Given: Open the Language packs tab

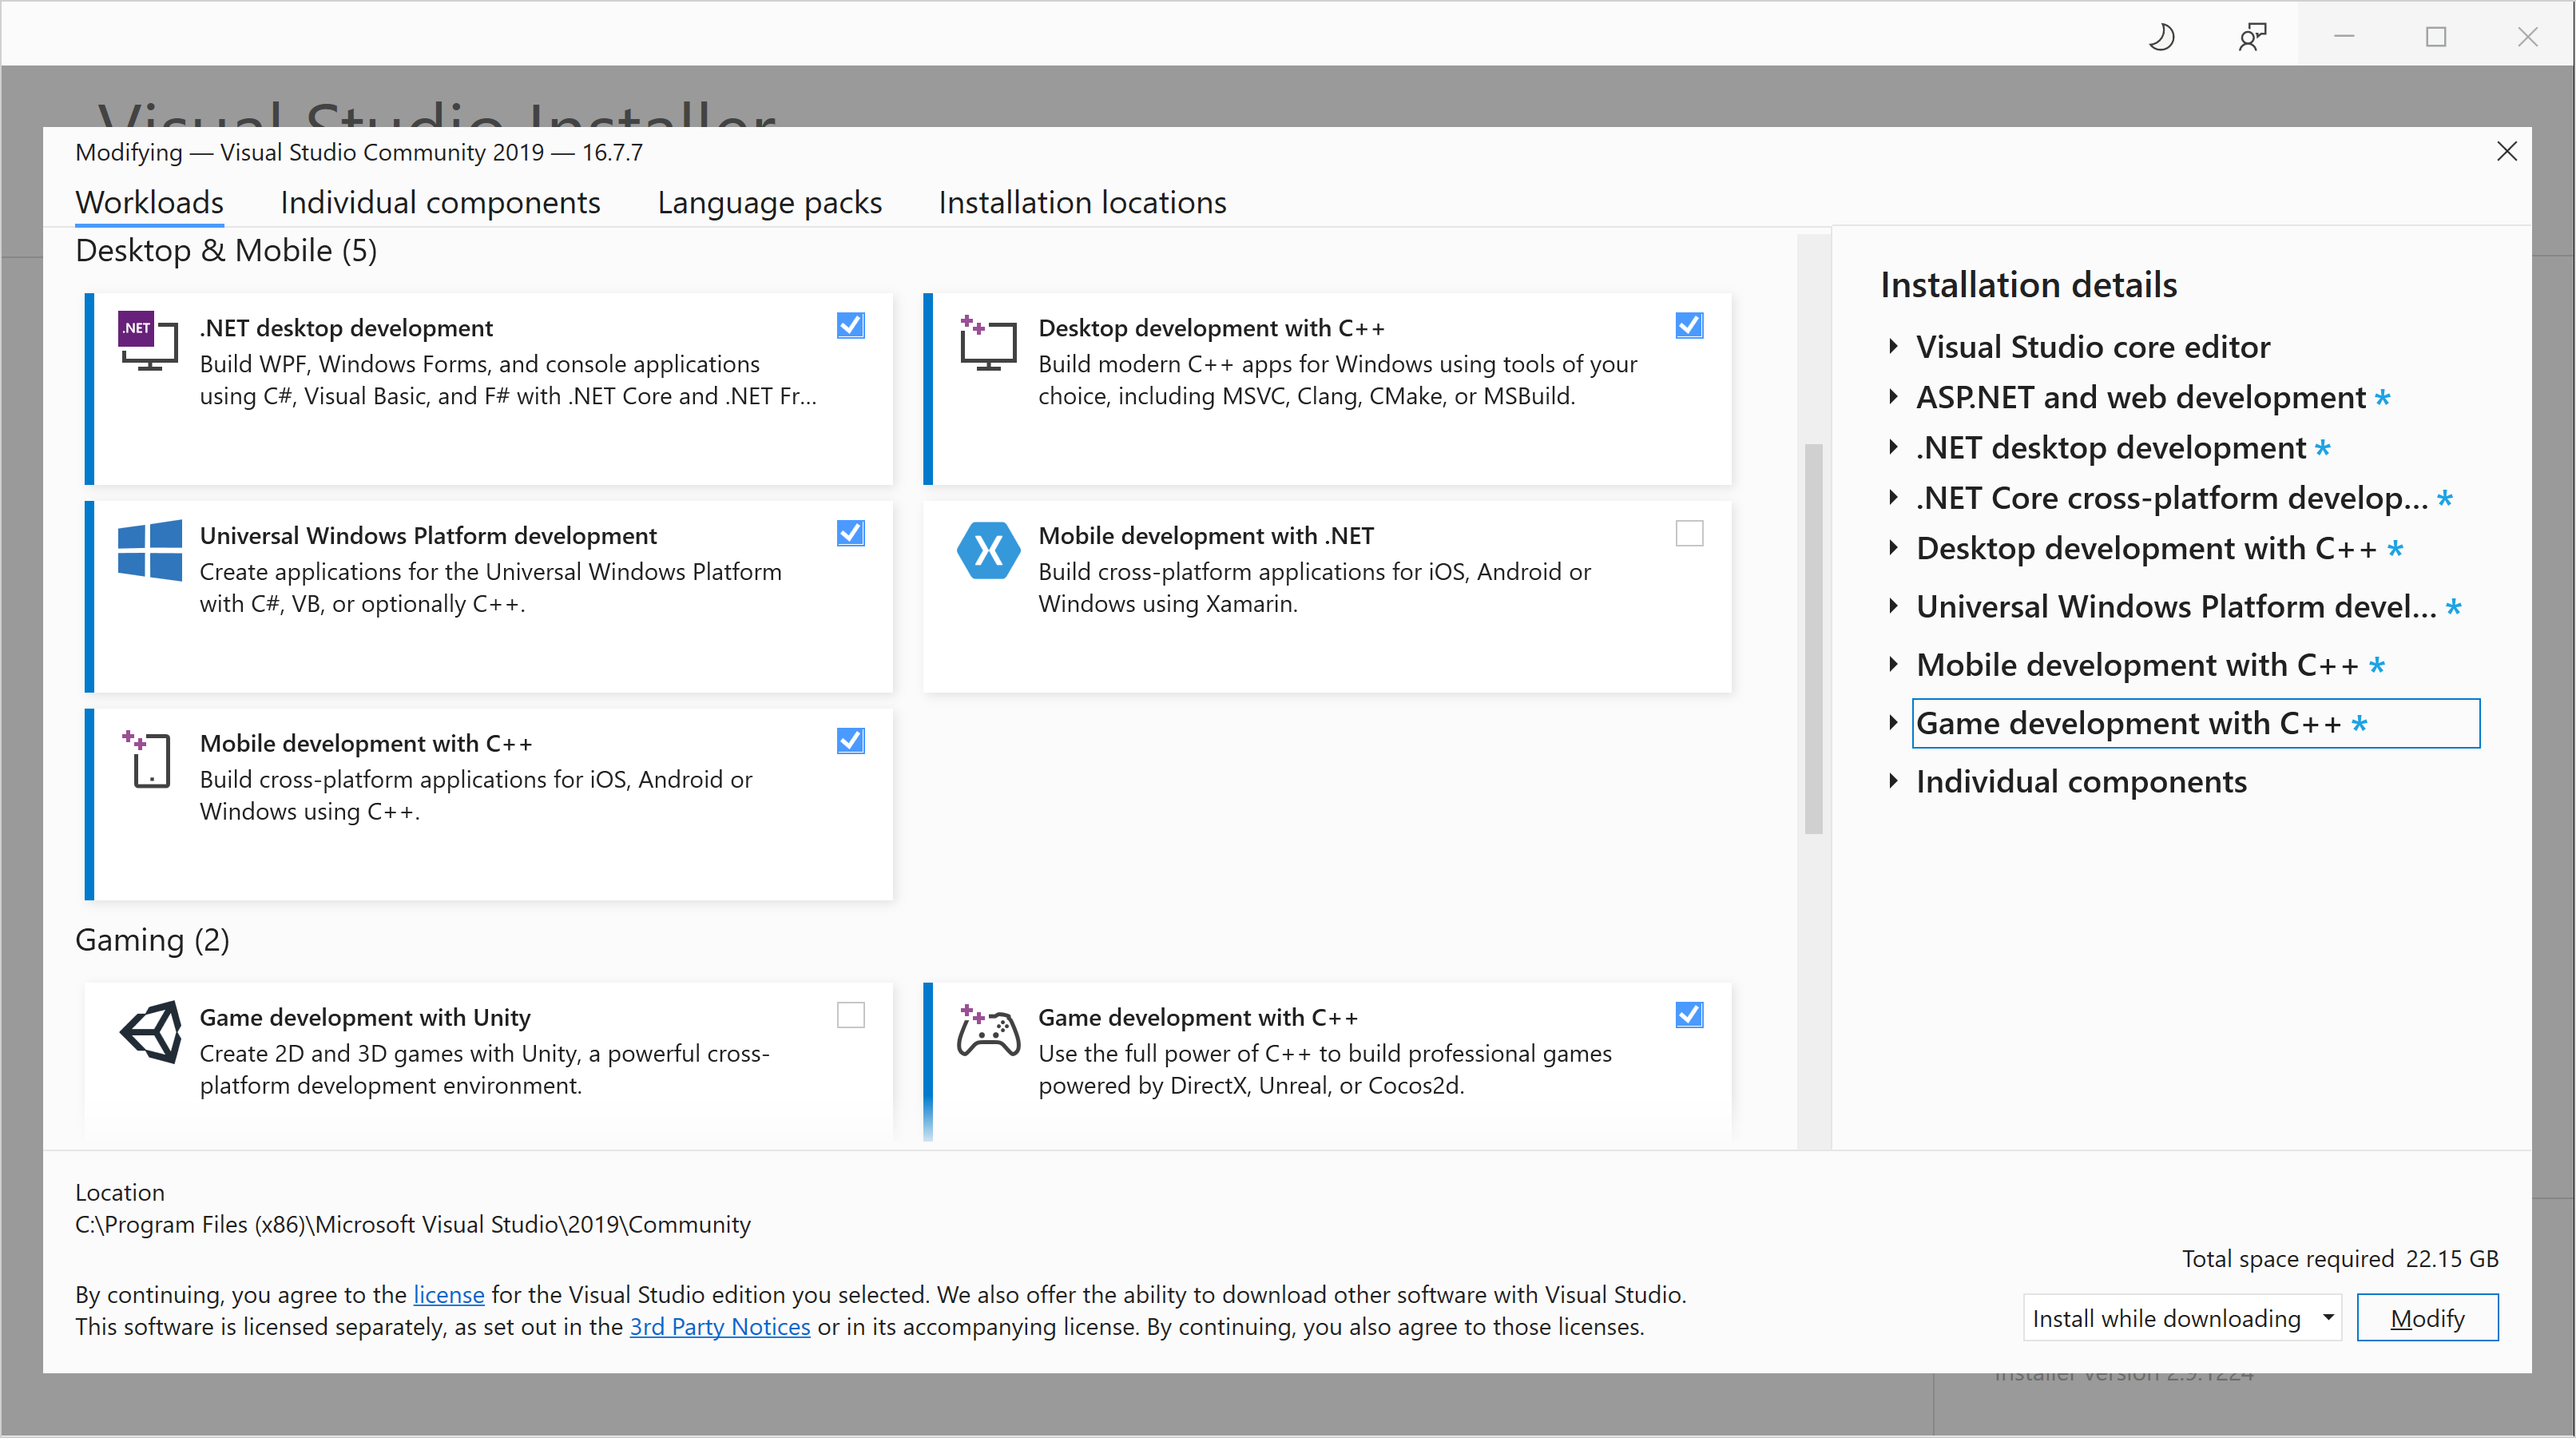Looking at the screenshot, I should pyautogui.click(x=769, y=203).
